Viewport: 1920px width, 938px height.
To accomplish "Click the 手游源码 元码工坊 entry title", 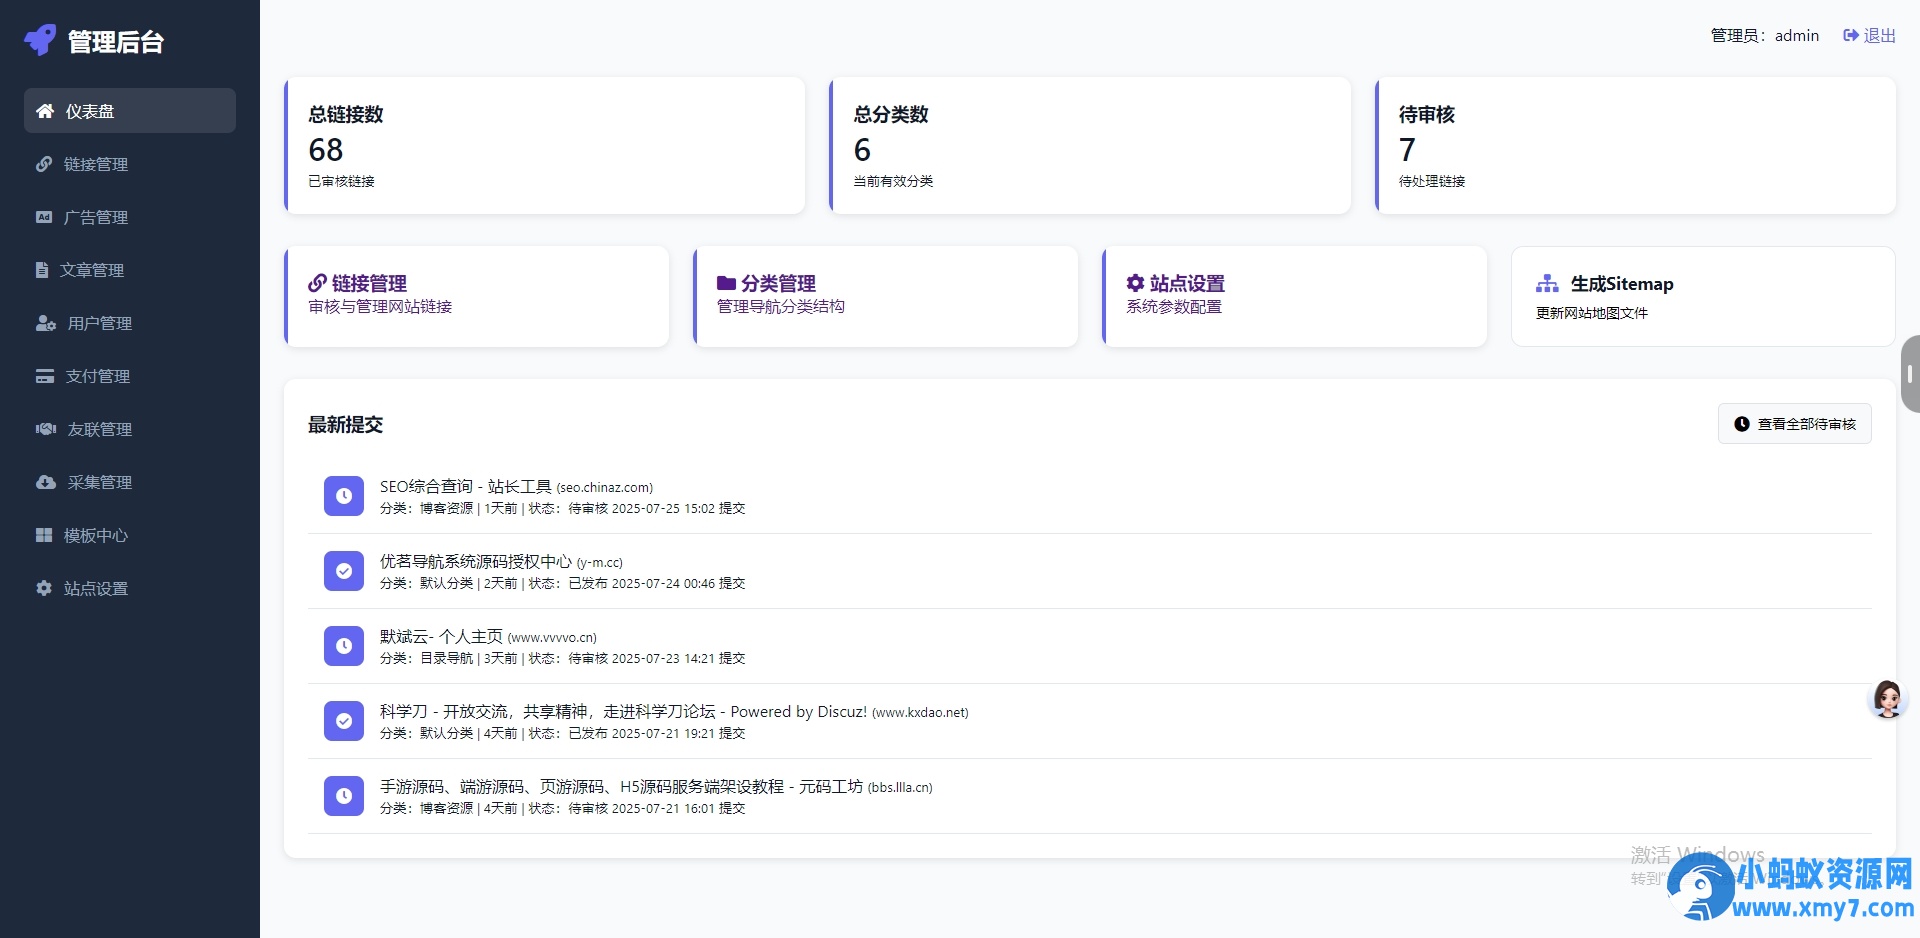I will [x=621, y=786].
